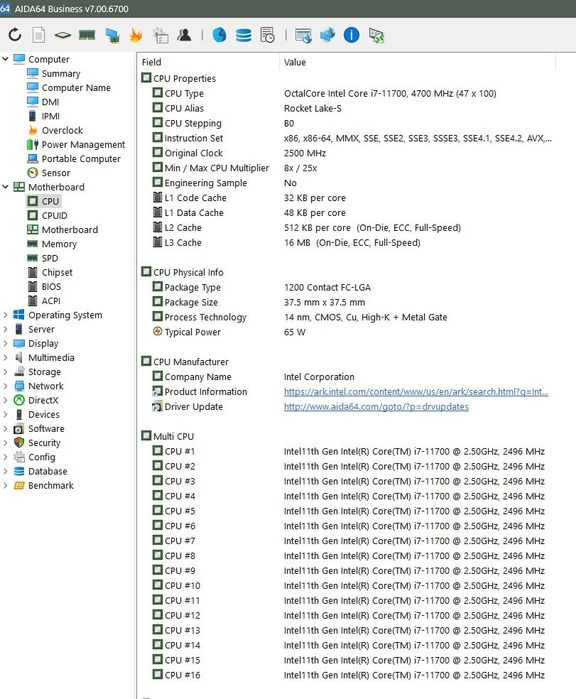Select the IPMI tree item

click(43, 116)
